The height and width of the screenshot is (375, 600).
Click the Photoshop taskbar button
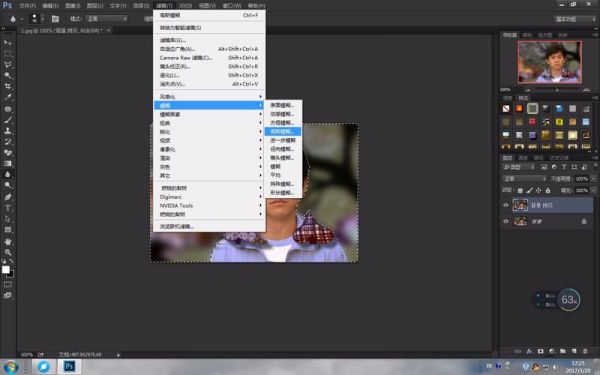[69, 366]
